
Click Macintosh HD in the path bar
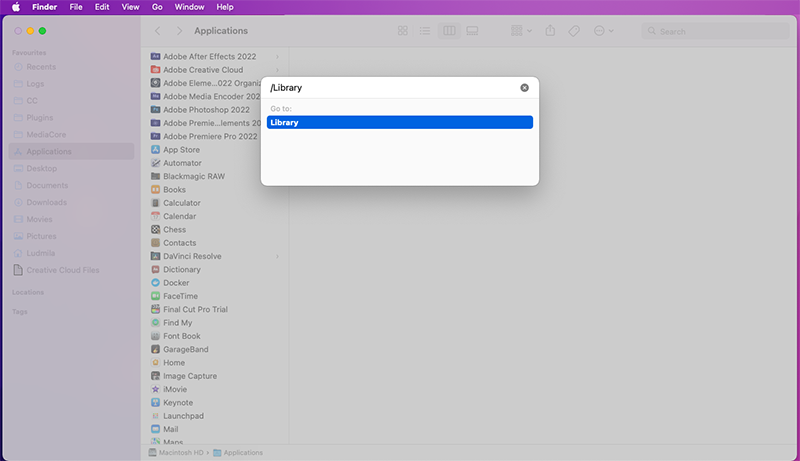pyautogui.click(x=176, y=452)
